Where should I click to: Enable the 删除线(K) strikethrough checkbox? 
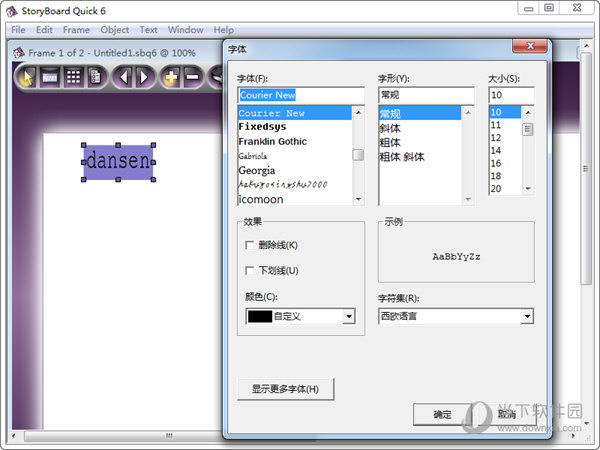tap(249, 245)
